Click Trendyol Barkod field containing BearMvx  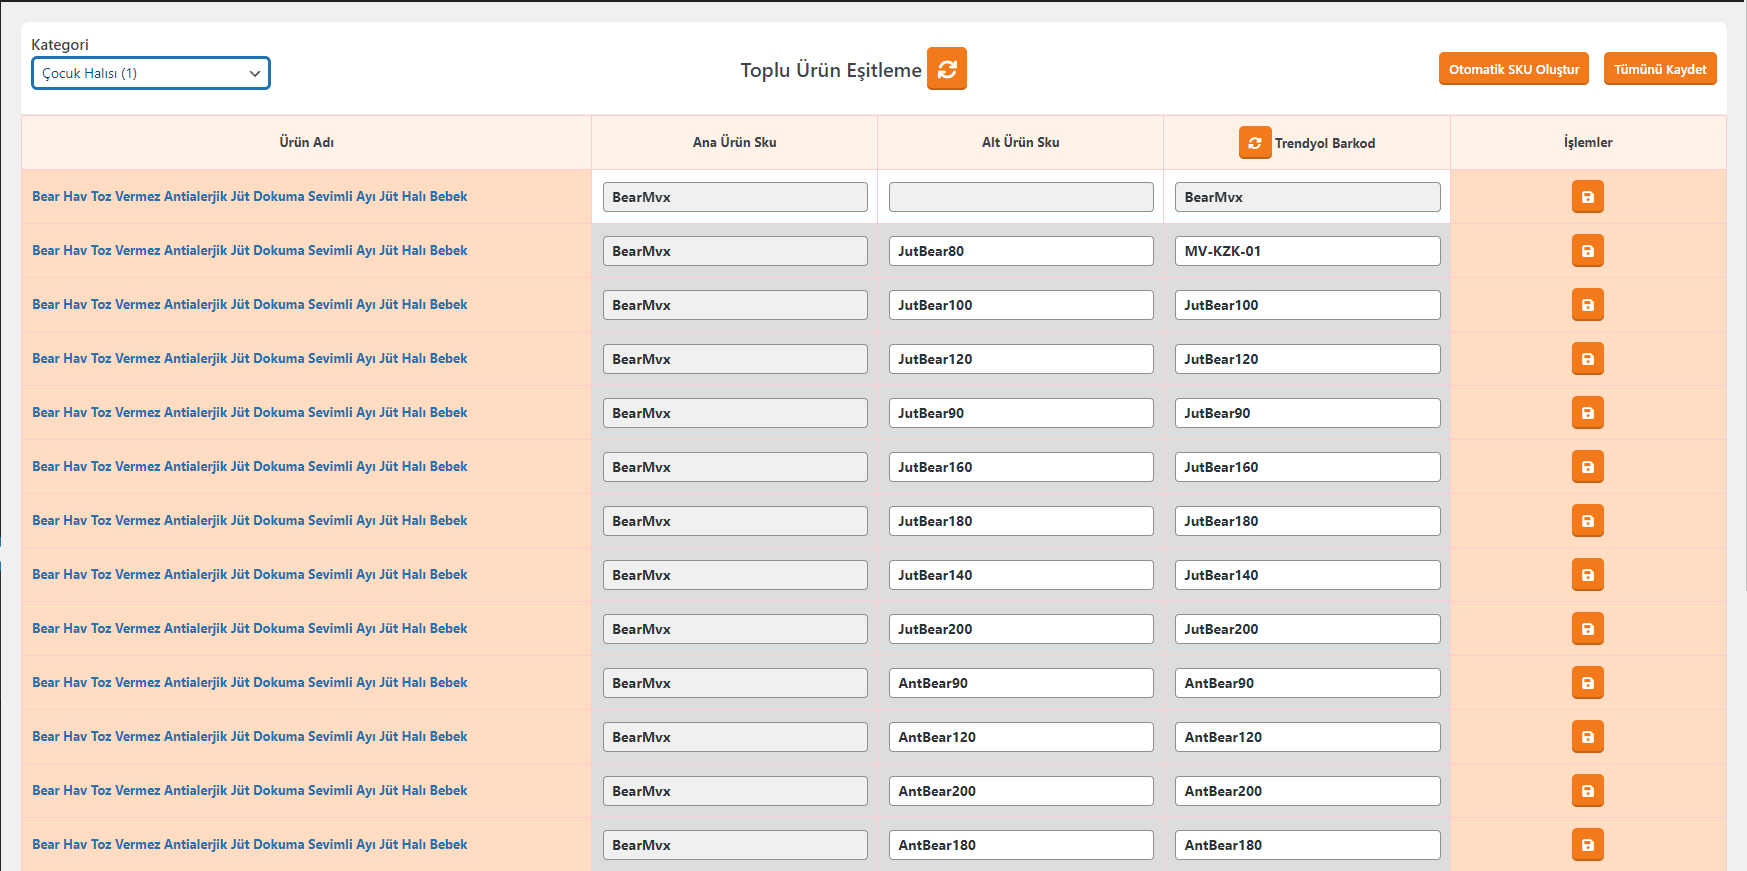pyautogui.click(x=1307, y=197)
